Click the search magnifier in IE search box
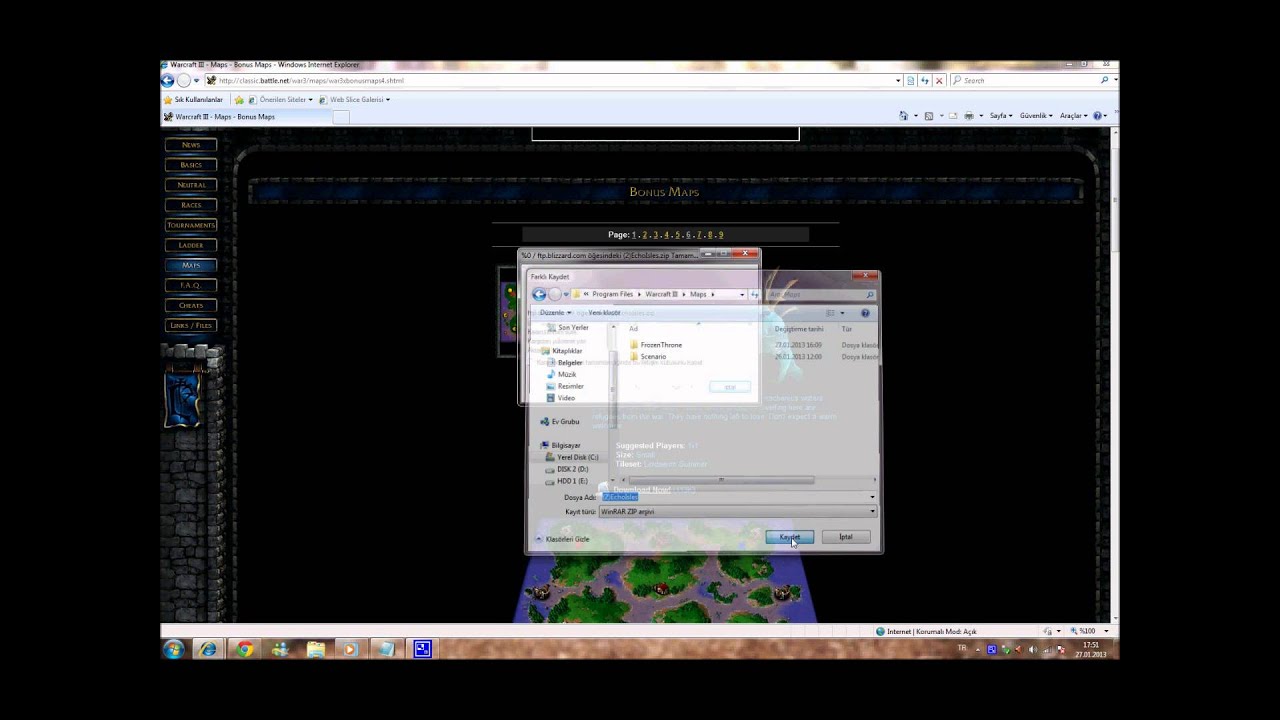Image resolution: width=1280 pixels, height=720 pixels. (1105, 80)
